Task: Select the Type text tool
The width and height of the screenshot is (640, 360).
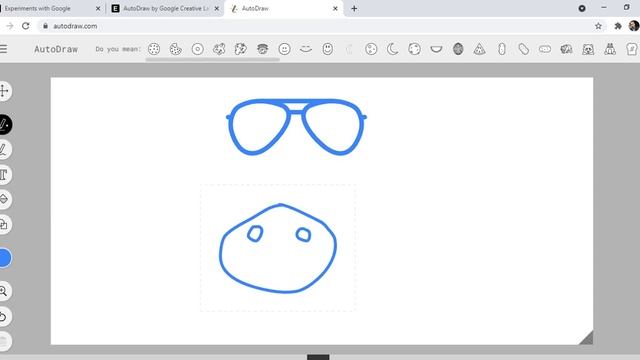Action: pos(4,175)
